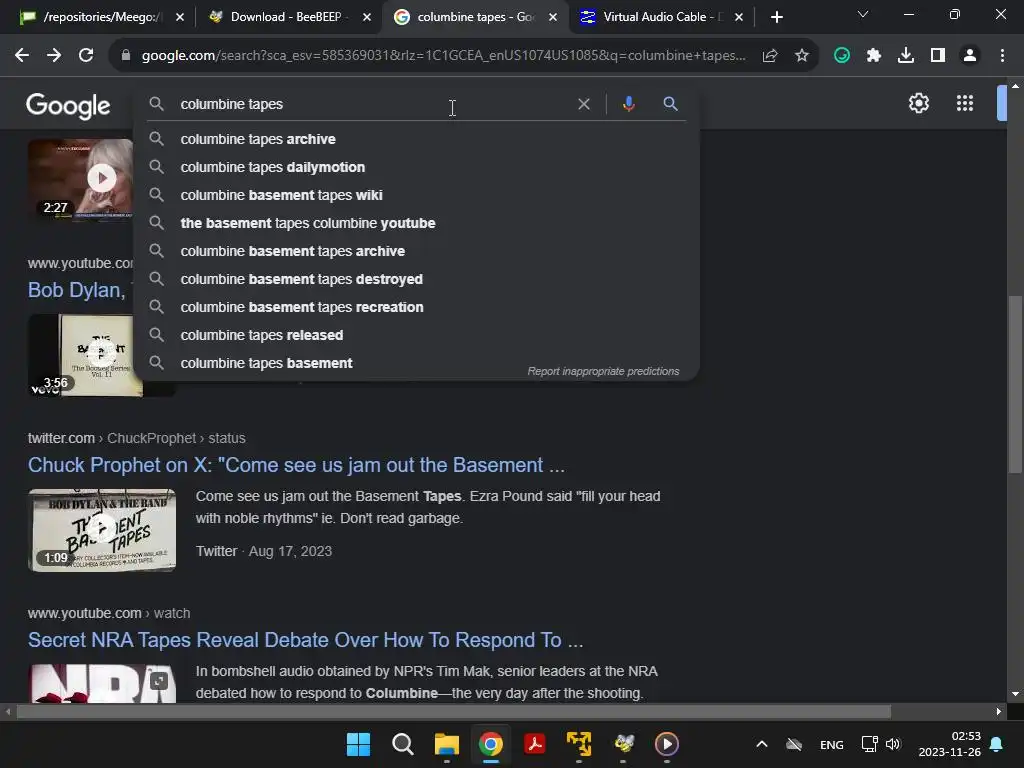Reload the current page
The image size is (1024, 768).
click(86, 56)
